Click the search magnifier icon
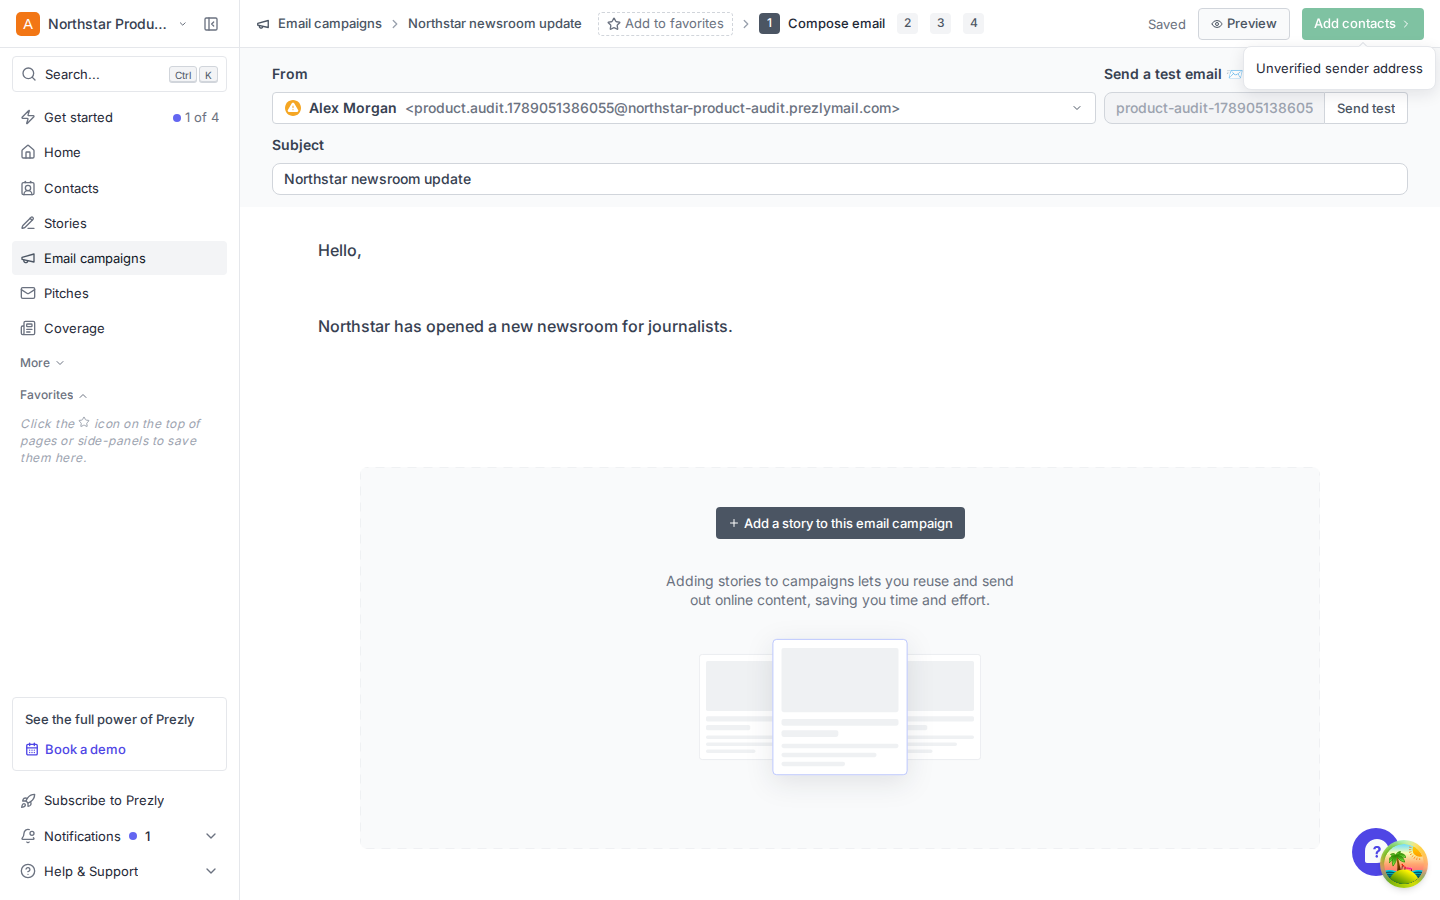Screen dimensions: 1440x900 click(29, 74)
